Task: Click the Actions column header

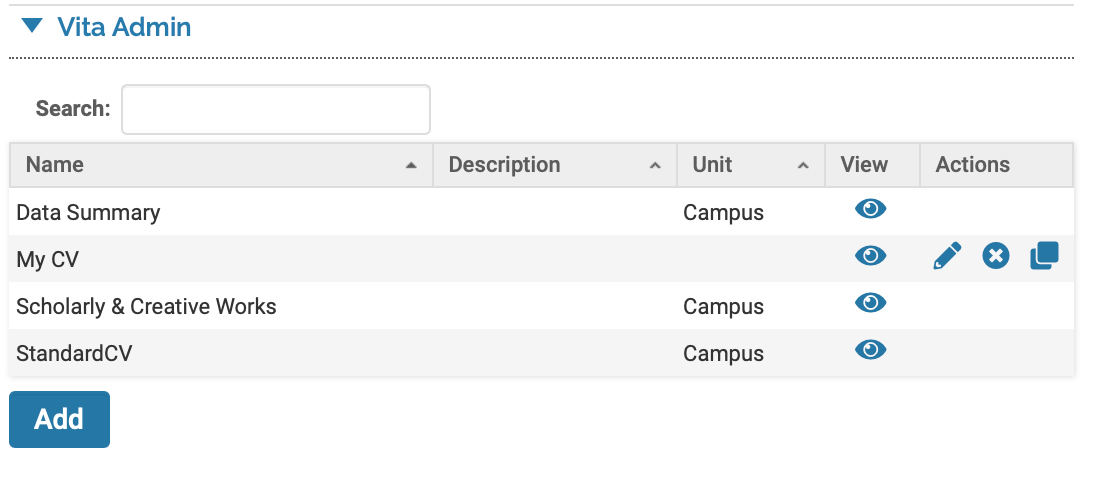Action: 972,165
